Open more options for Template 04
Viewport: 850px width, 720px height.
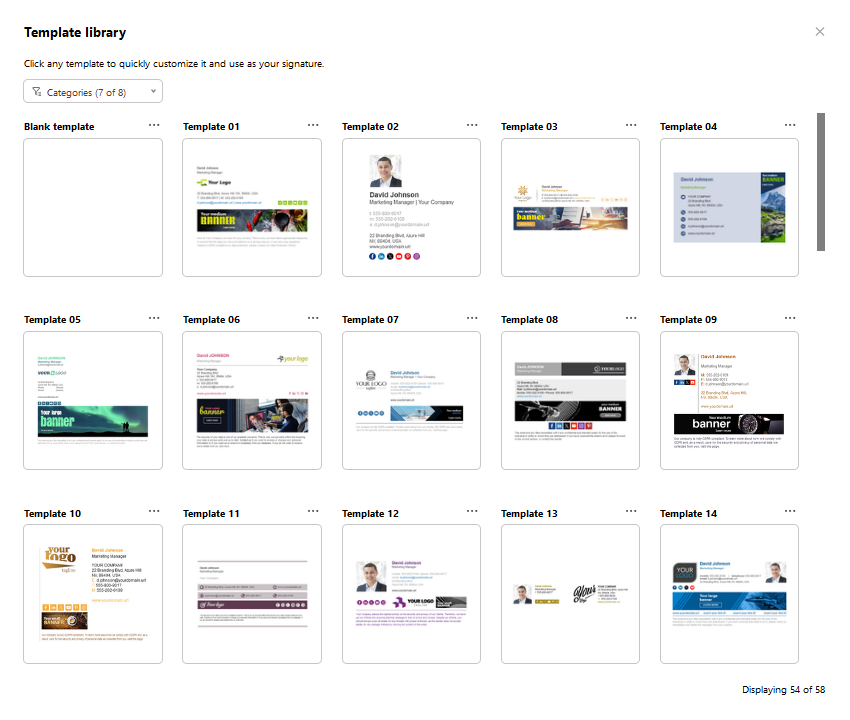coord(790,125)
